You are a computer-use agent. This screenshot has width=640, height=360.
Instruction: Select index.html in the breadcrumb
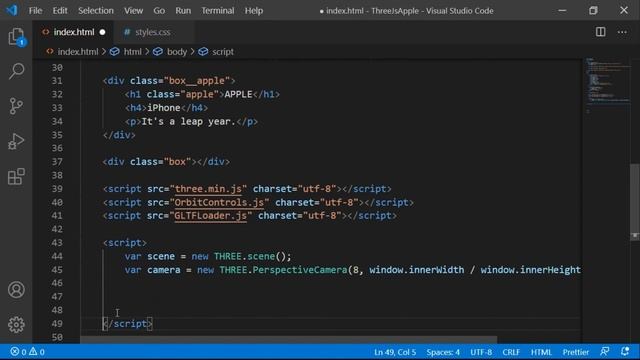pos(78,52)
